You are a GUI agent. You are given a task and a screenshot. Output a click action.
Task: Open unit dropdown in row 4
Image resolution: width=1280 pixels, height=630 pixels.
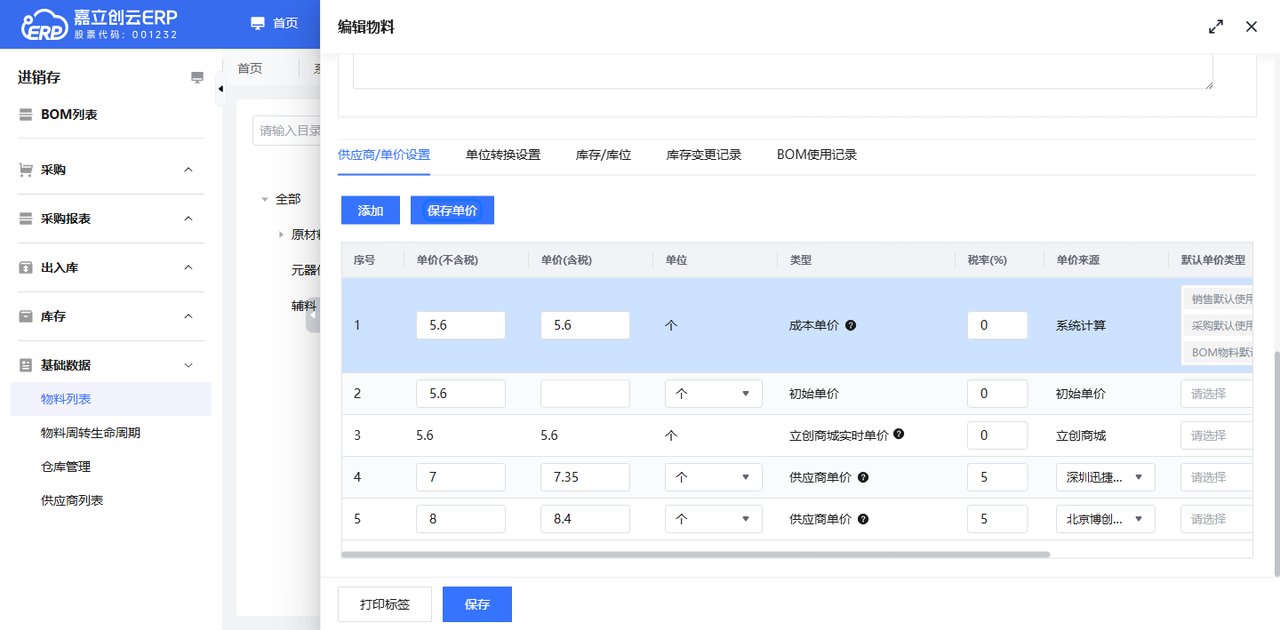[713, 477]
